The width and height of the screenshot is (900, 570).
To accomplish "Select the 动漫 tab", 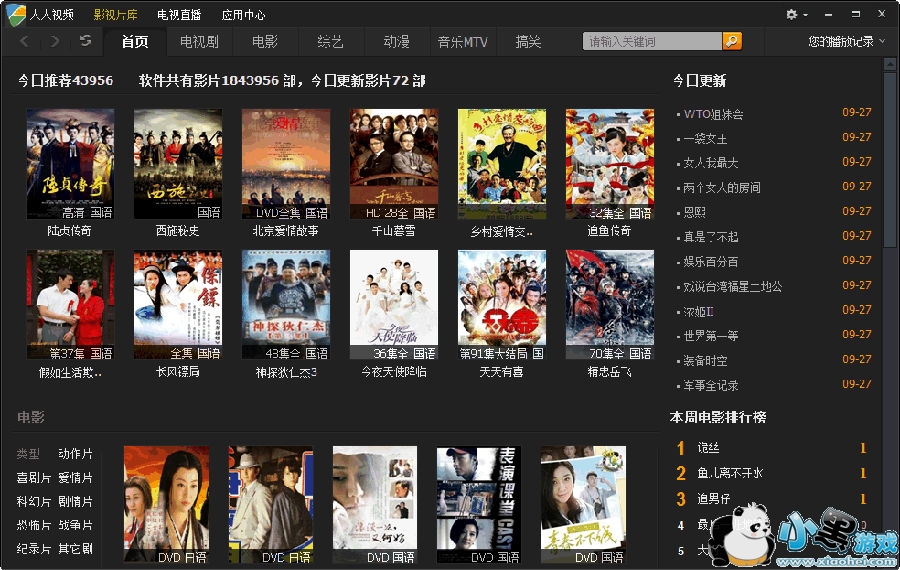I will pyautogui.click(x=396, y=42).
